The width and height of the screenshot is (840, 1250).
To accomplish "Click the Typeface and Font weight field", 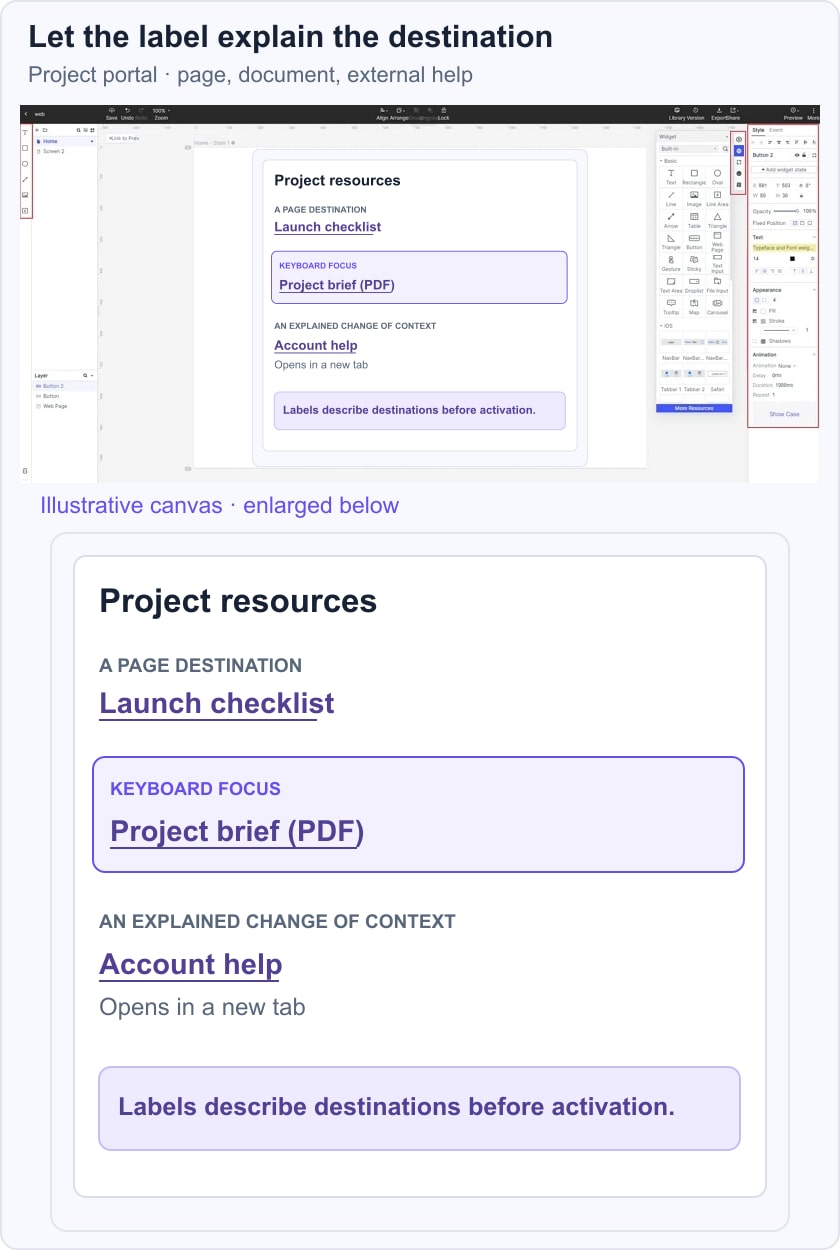I will click(x=784, y=248).
